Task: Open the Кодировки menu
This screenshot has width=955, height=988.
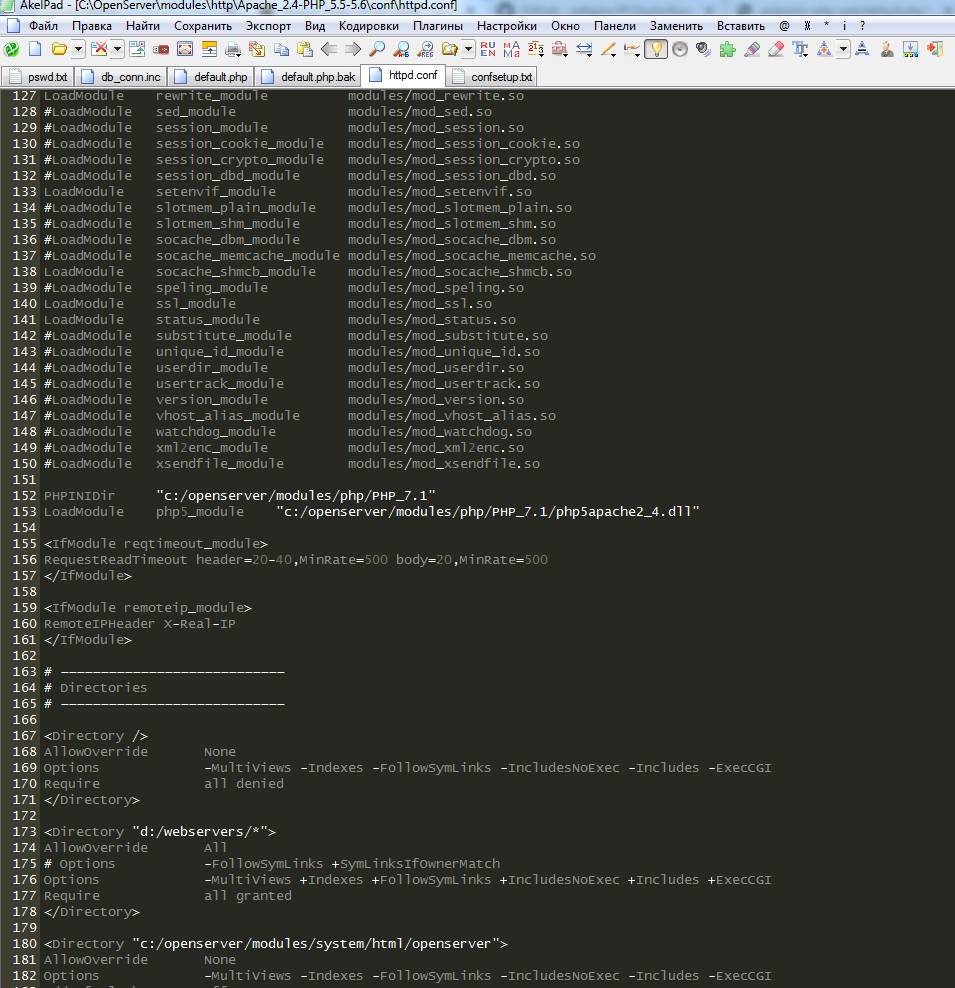Action: pos(368,25)
